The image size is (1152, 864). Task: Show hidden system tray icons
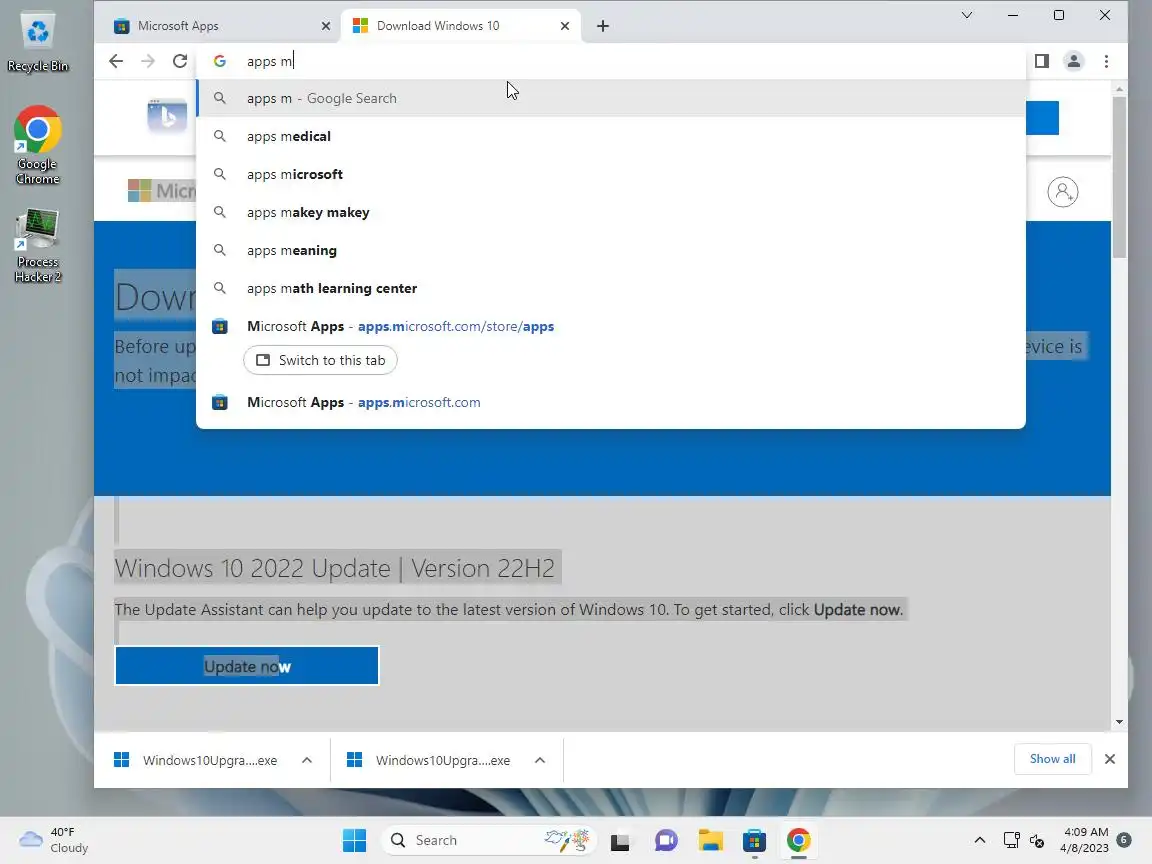979,840
